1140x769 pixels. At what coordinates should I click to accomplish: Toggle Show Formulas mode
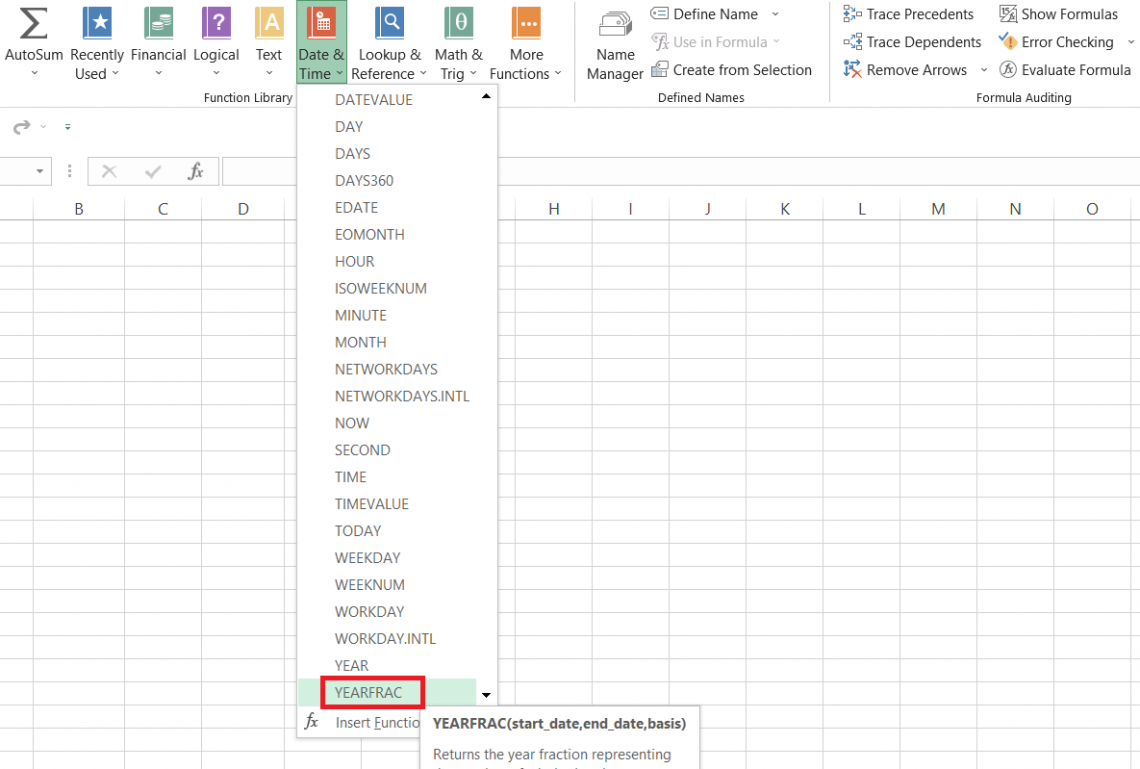coord(1058,14)
